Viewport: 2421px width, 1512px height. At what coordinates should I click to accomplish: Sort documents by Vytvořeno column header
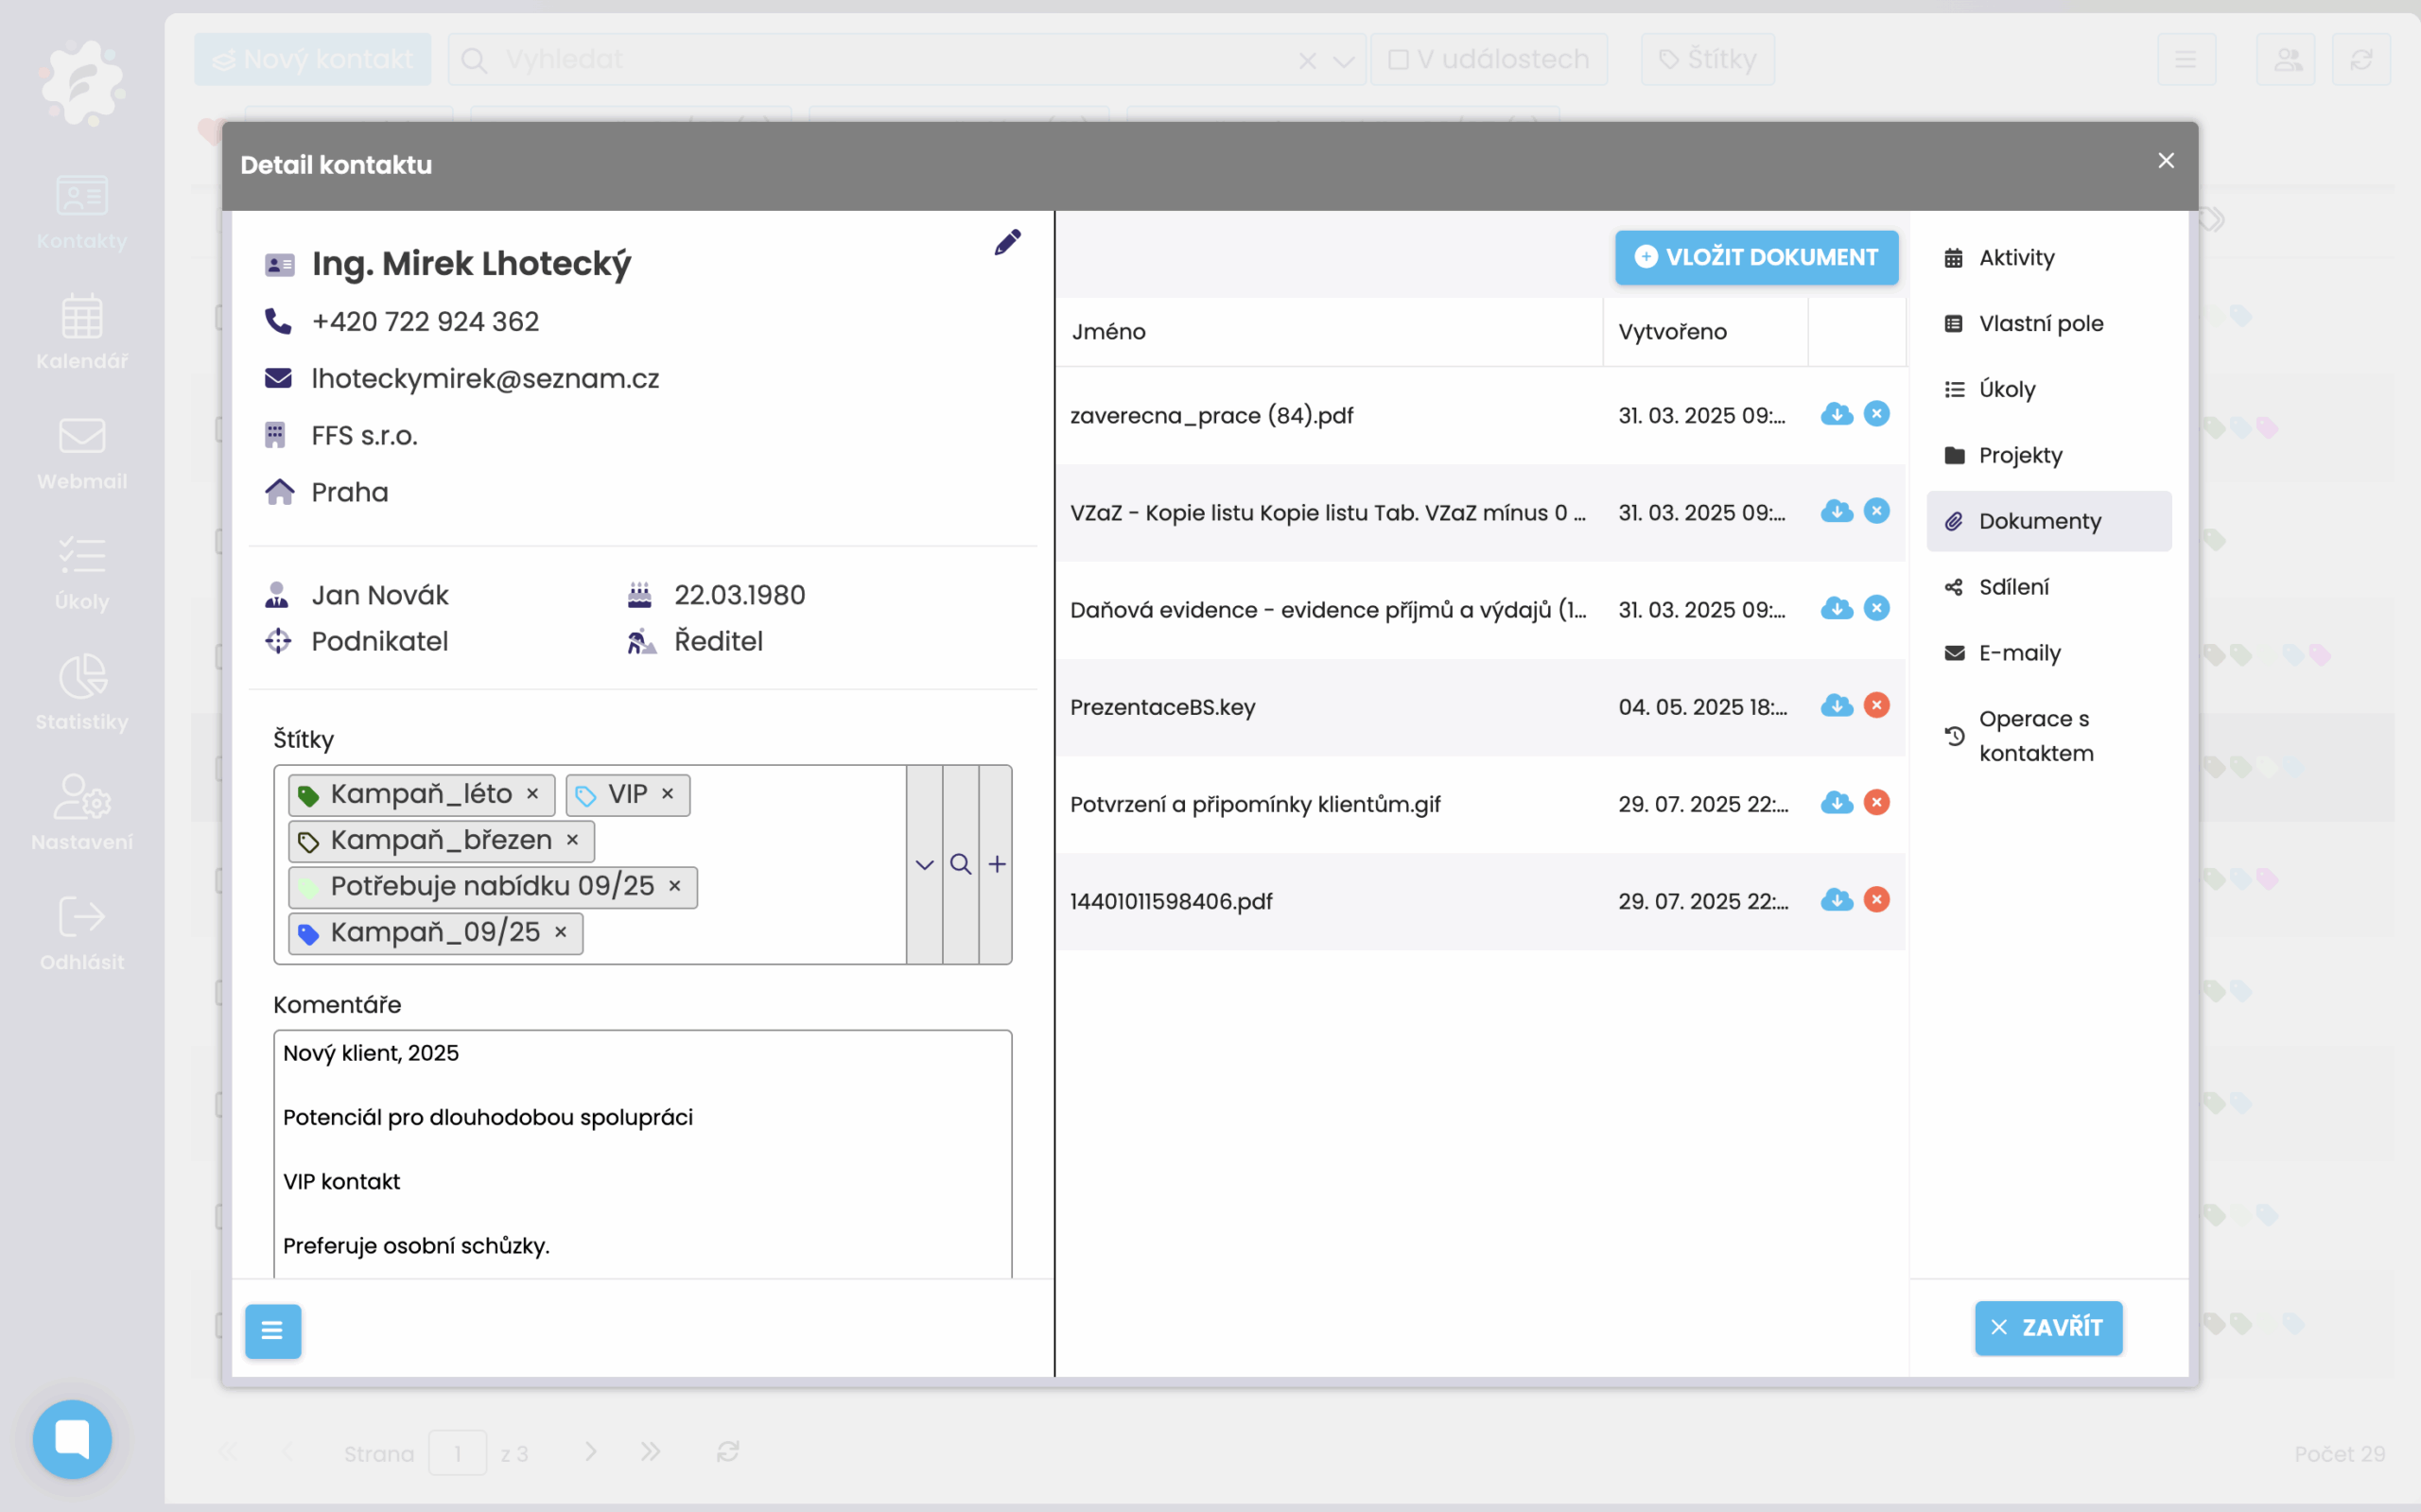point(1672,332)
